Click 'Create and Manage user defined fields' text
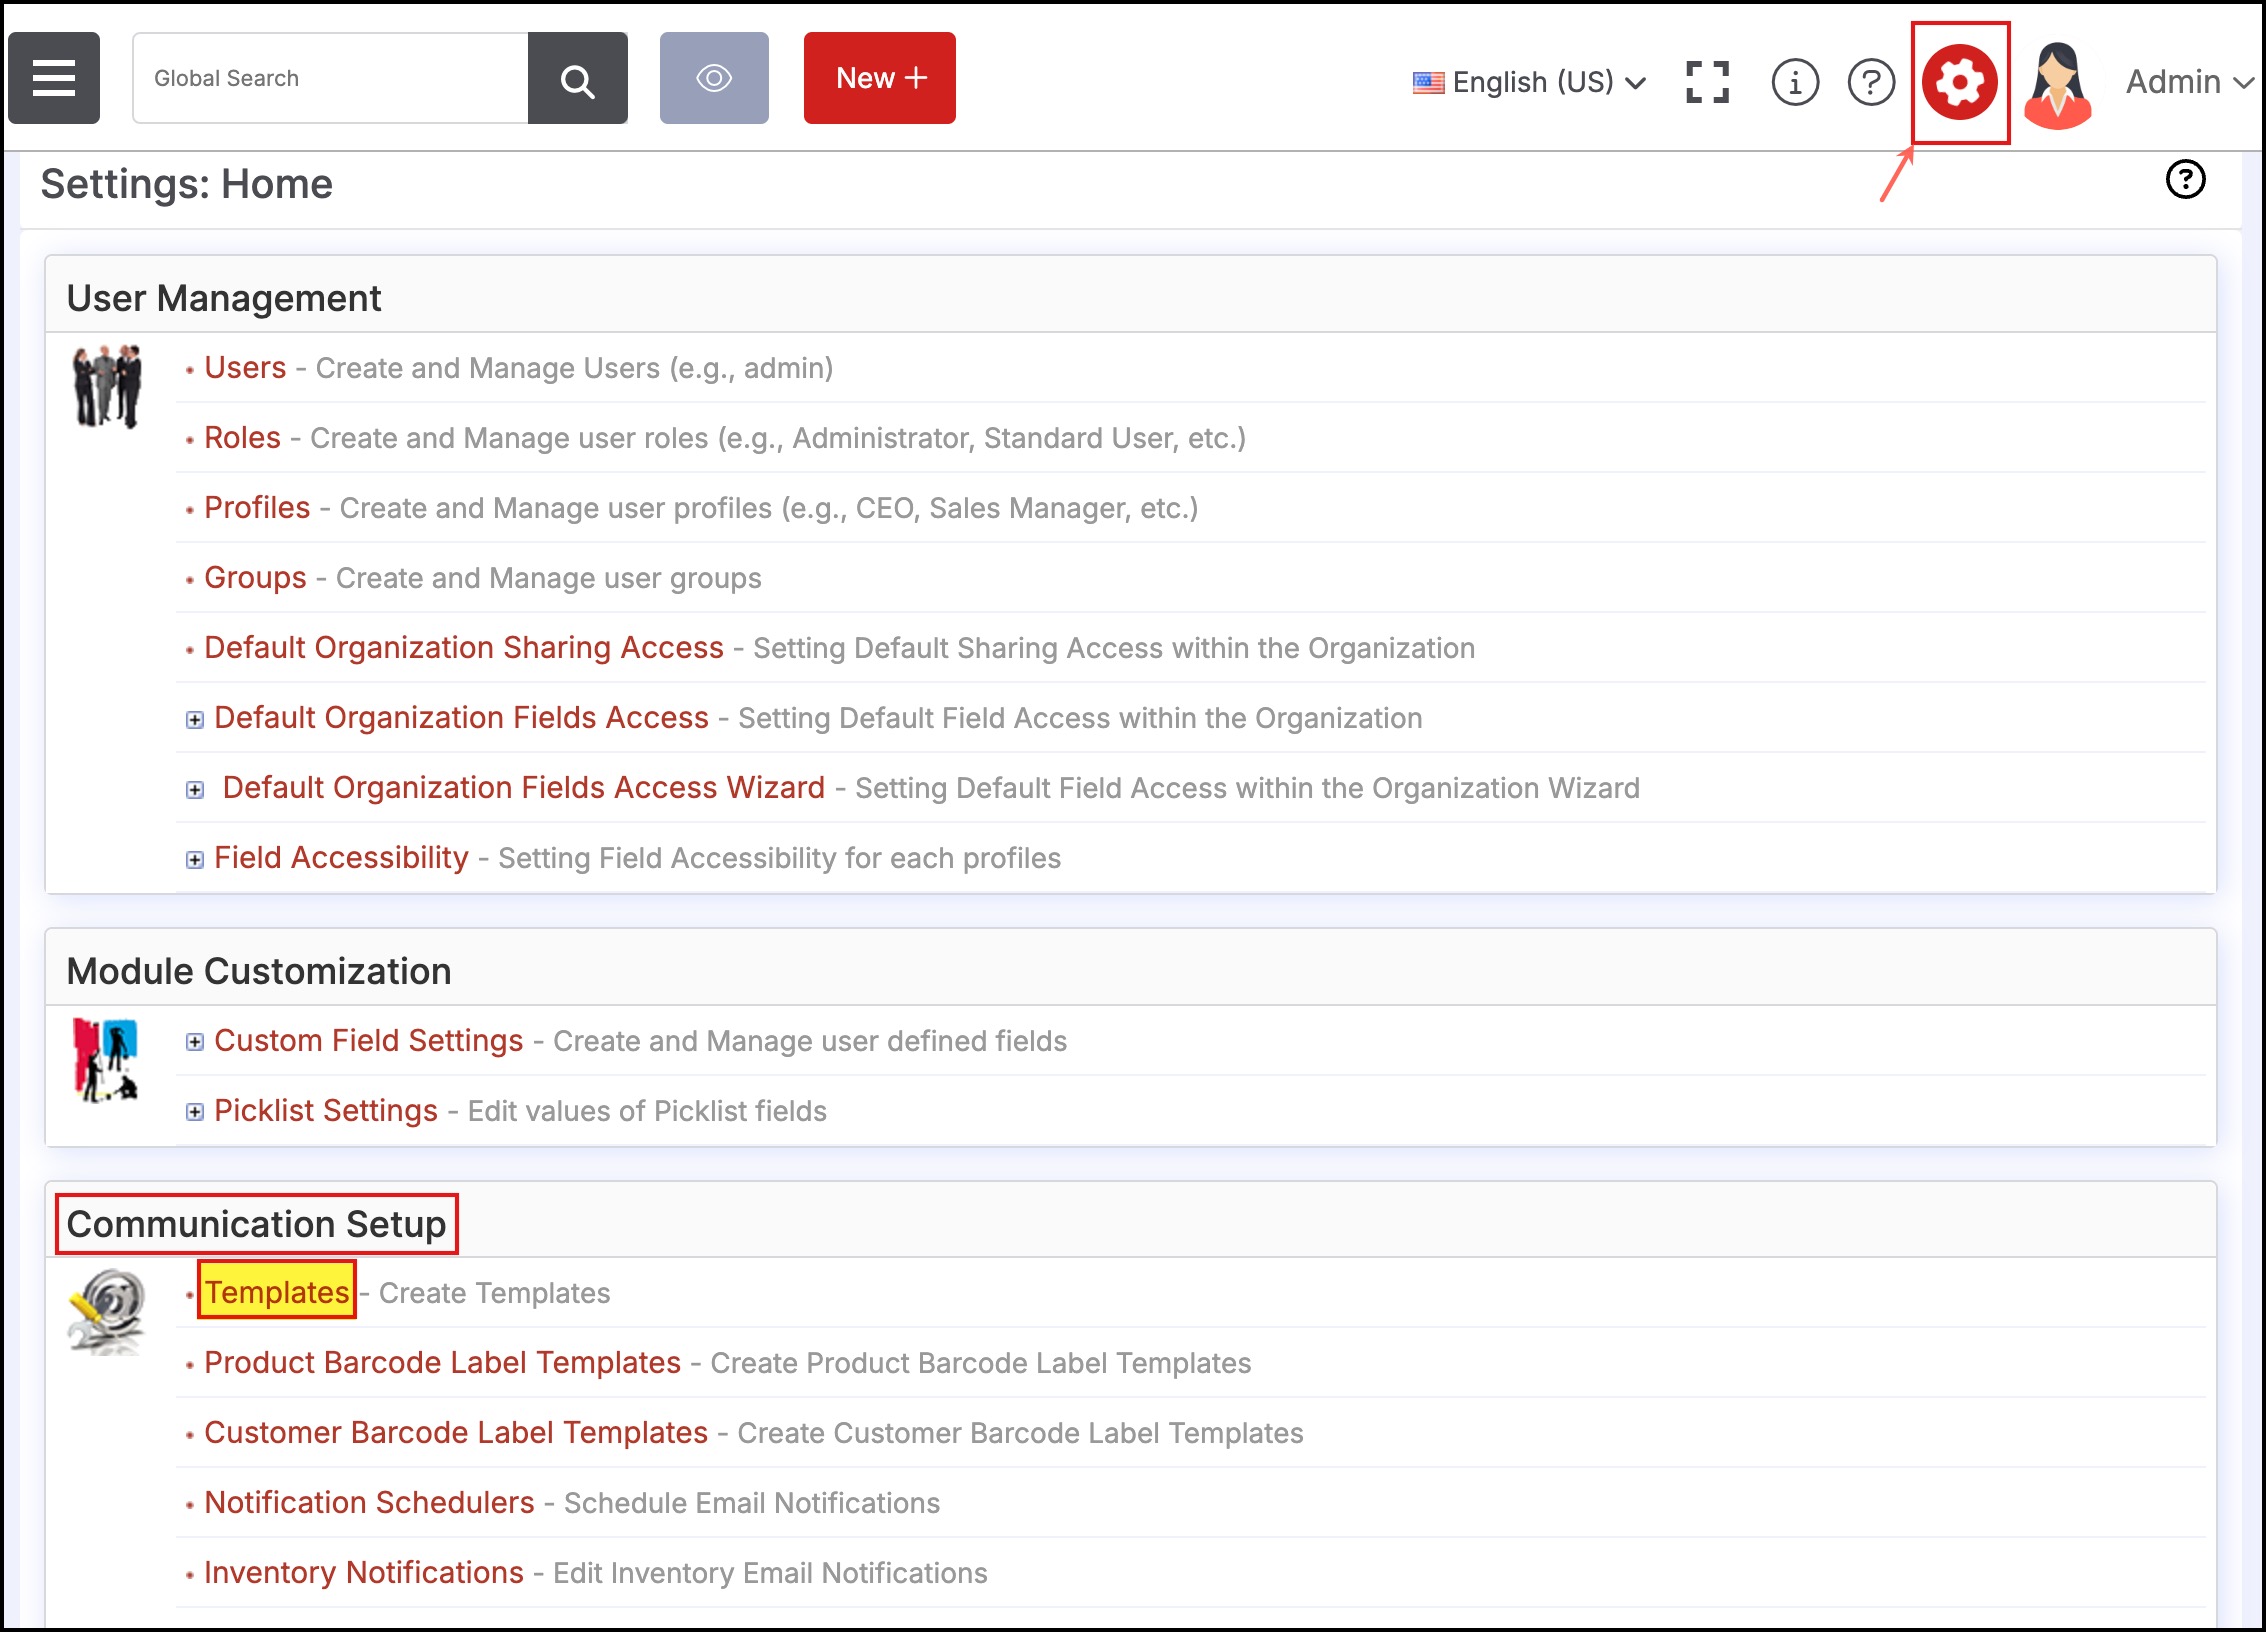 pyautogui.click(x=810, y=1042)
